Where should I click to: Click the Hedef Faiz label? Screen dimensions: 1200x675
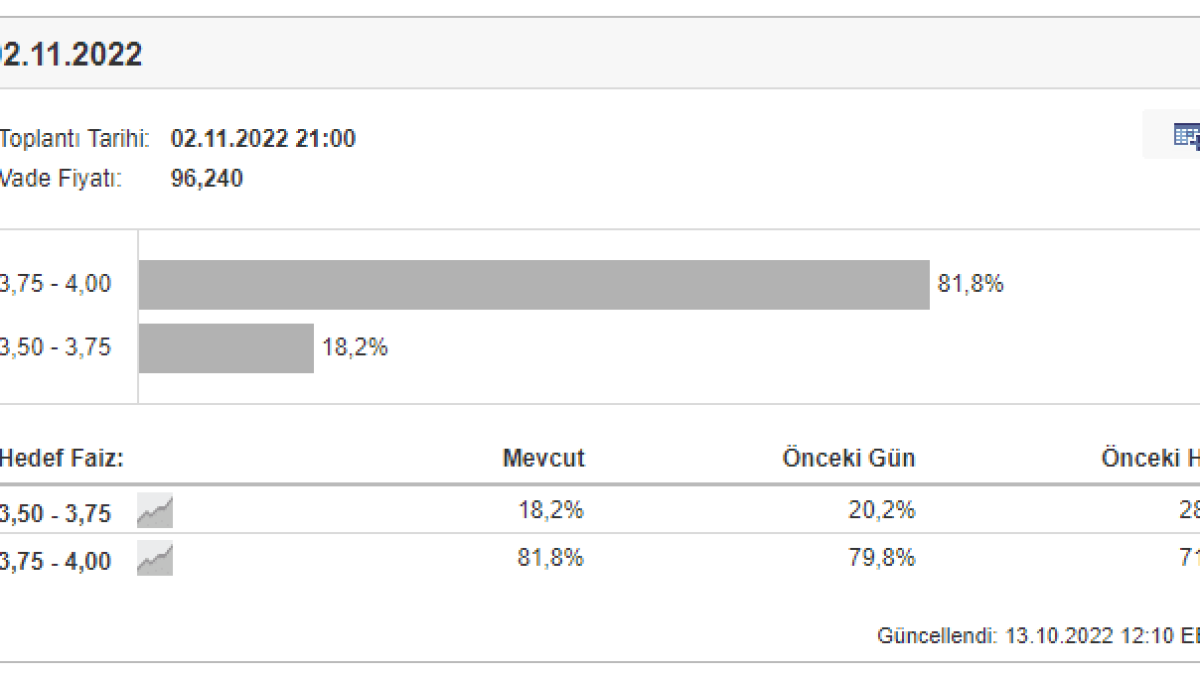coord(61,459)
